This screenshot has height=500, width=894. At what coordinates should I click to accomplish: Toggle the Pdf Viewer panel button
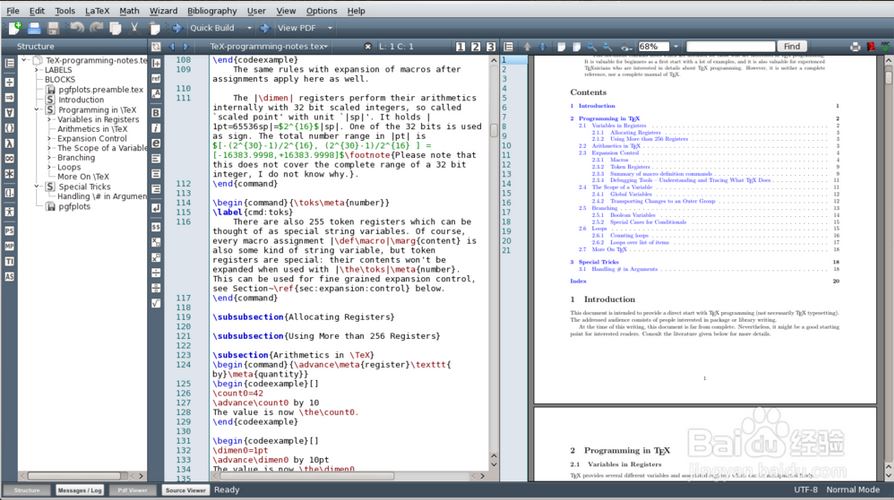pos(132,490)
